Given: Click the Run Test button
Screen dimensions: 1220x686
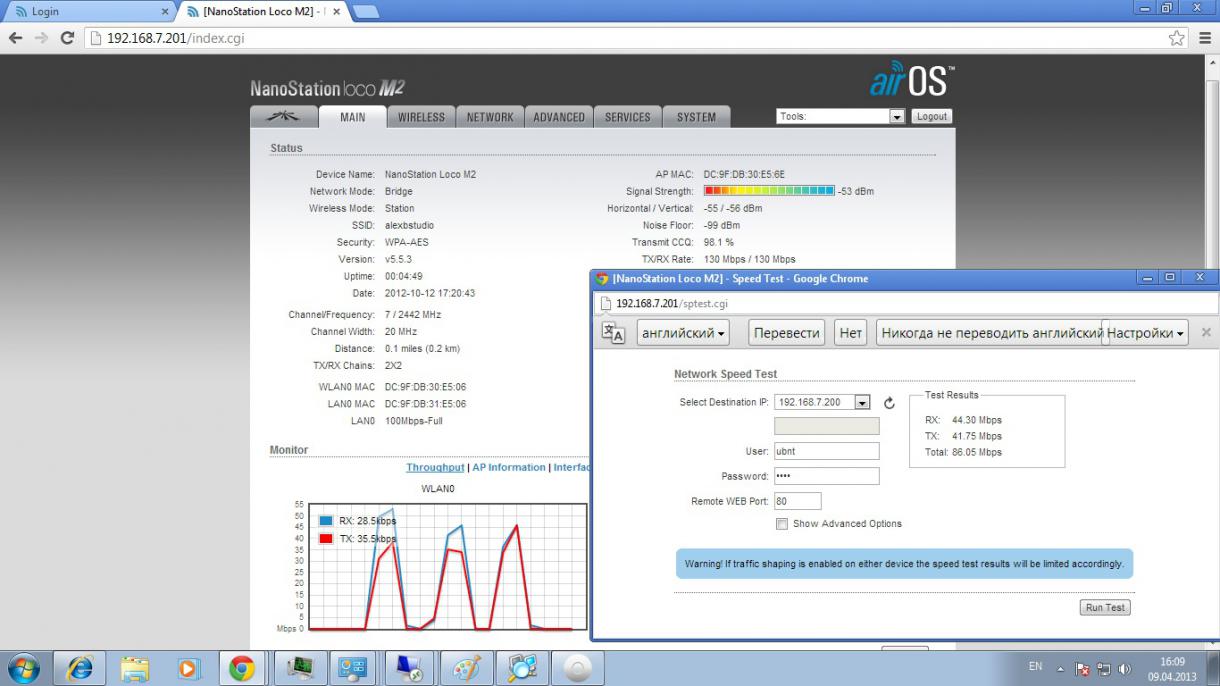Looking at the screenshot, I should (1105, 607).
